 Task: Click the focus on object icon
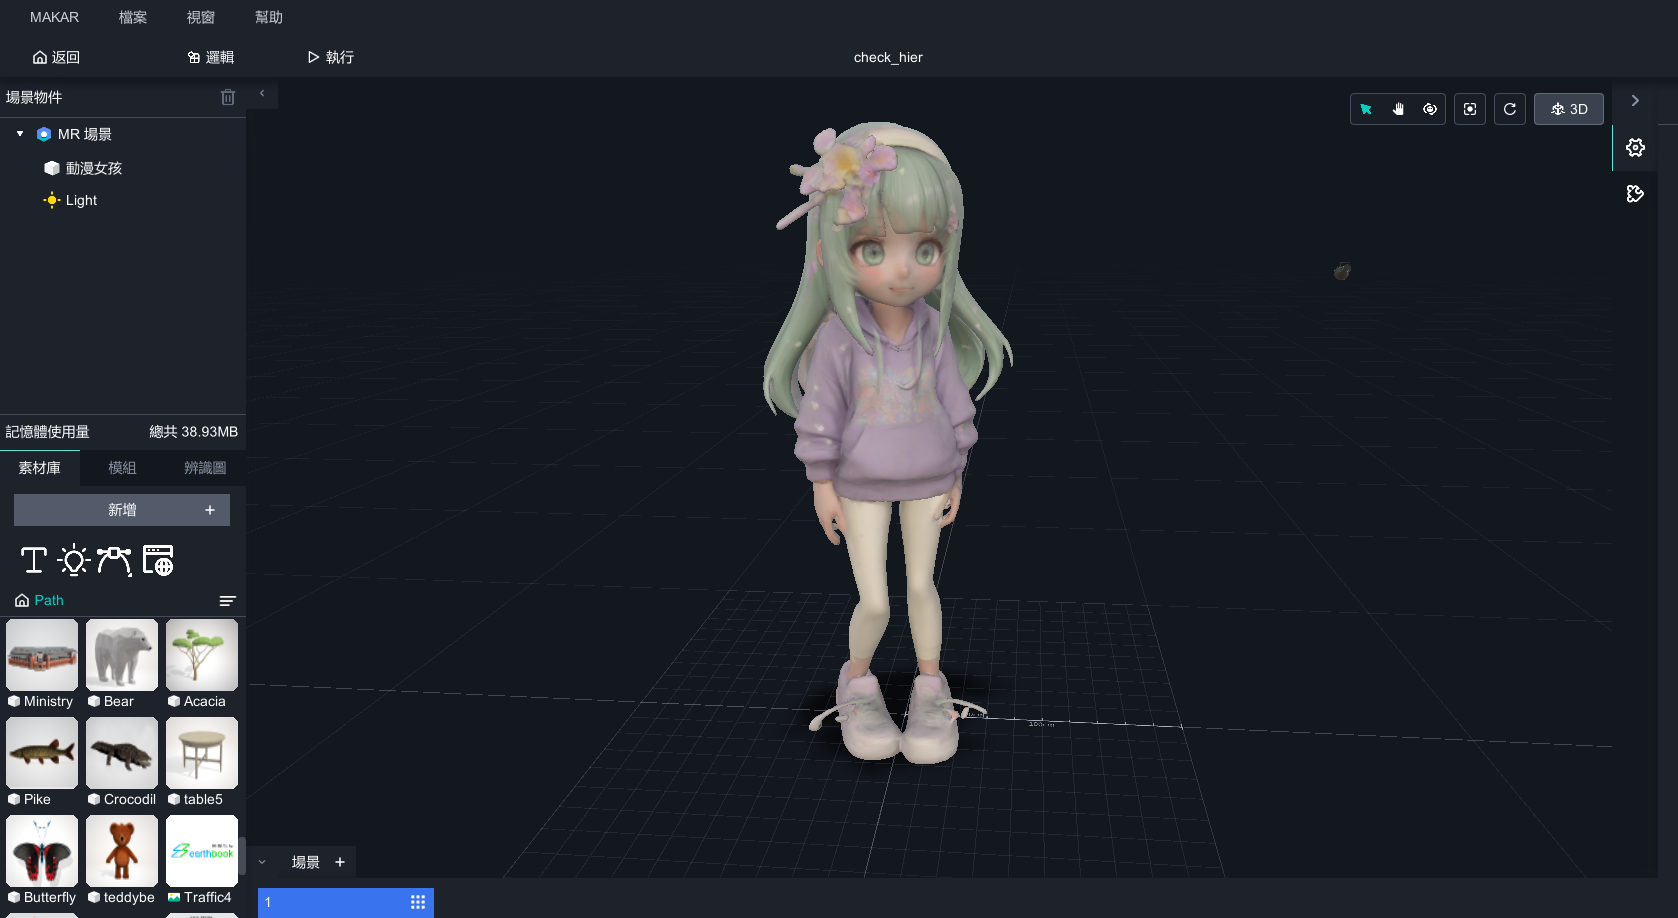[1470, 109]
